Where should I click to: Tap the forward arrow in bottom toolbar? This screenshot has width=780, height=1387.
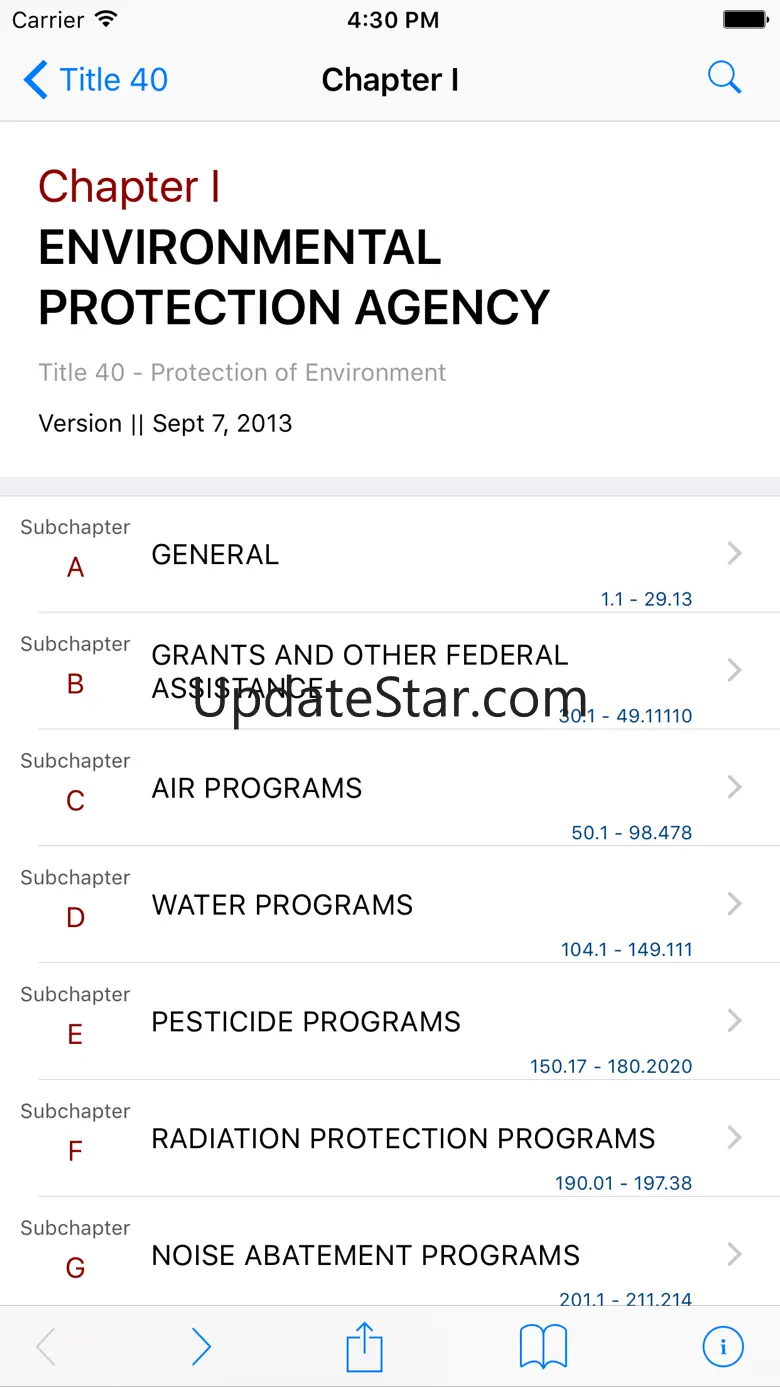(x=201, y=1347)
